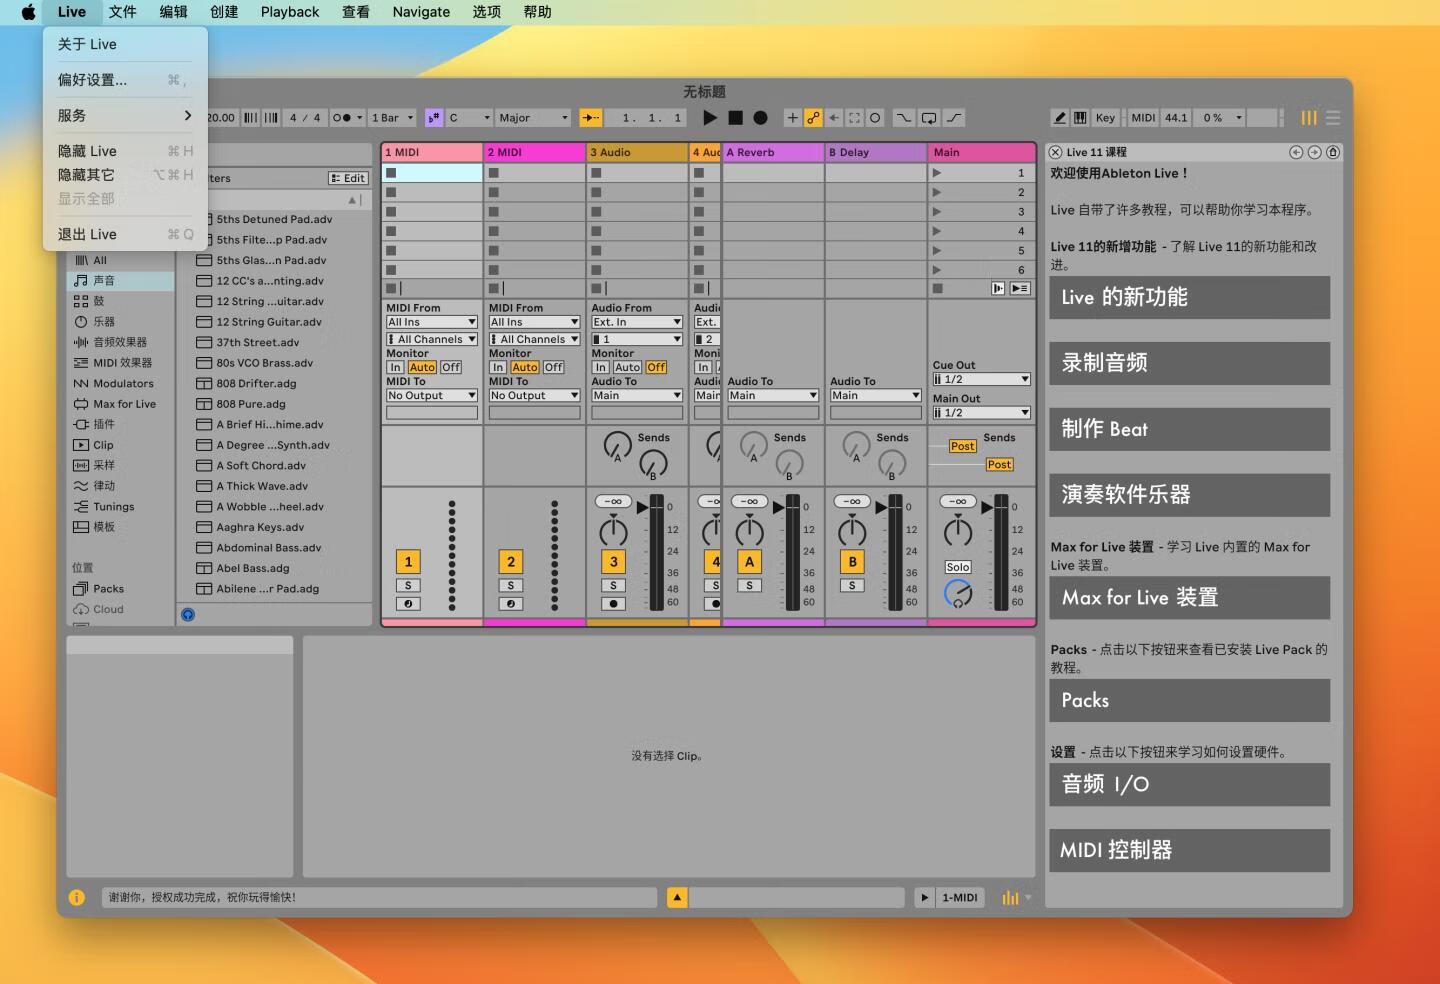The image size is (1440, 984).
Task: Enable Draw Mode pencil icon
Action: point(1059,118)
